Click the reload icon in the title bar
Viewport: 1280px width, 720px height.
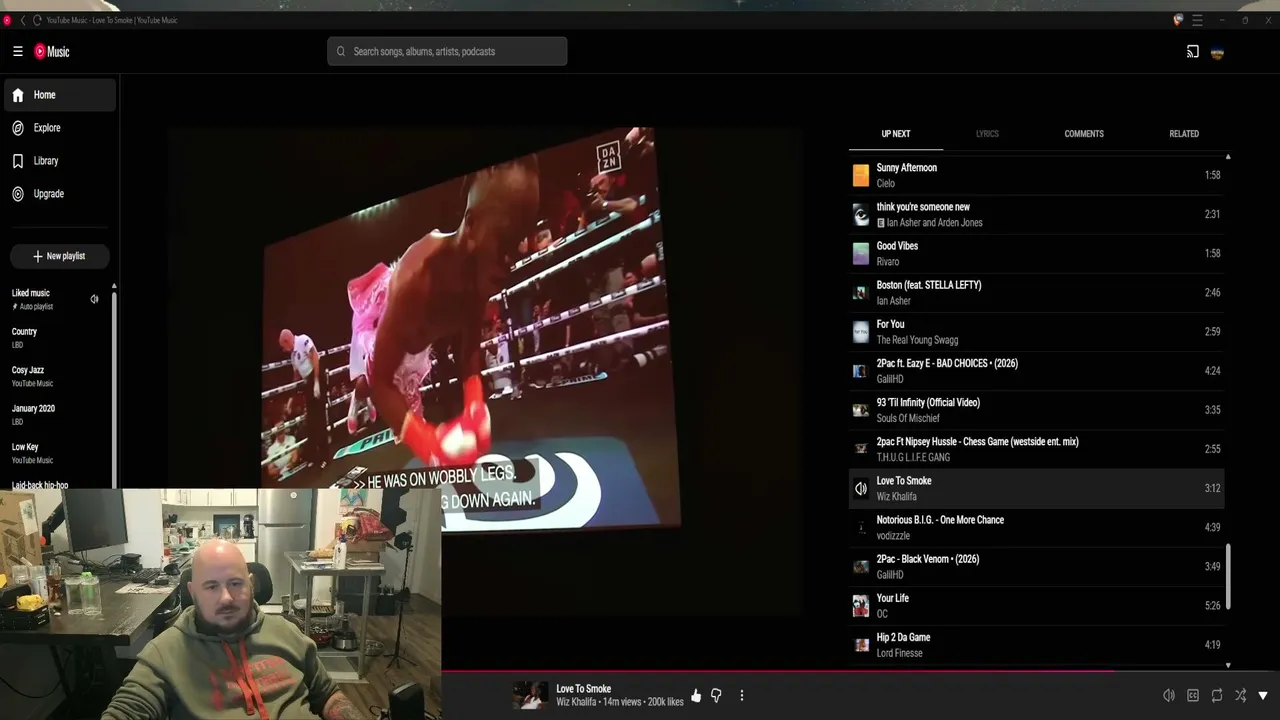point(37,20)
